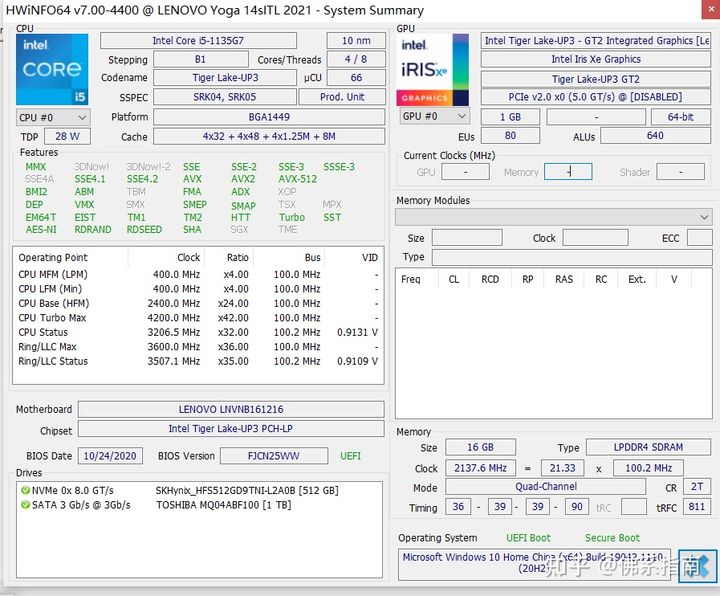Click the Intel Iris Xe Graphics name field

click(x=595, y=59)
